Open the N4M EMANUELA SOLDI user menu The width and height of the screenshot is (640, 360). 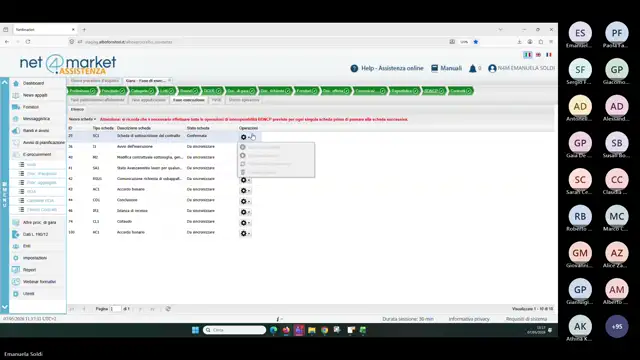point(521,68)
